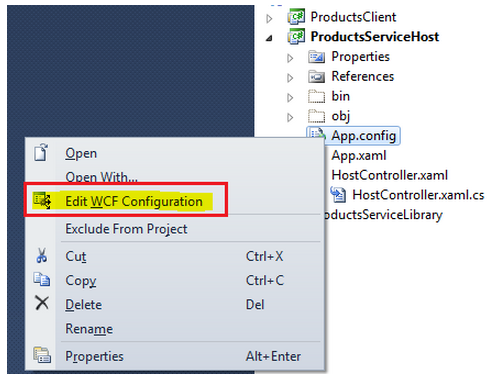Expand the bin folder node

coord(290,98)
